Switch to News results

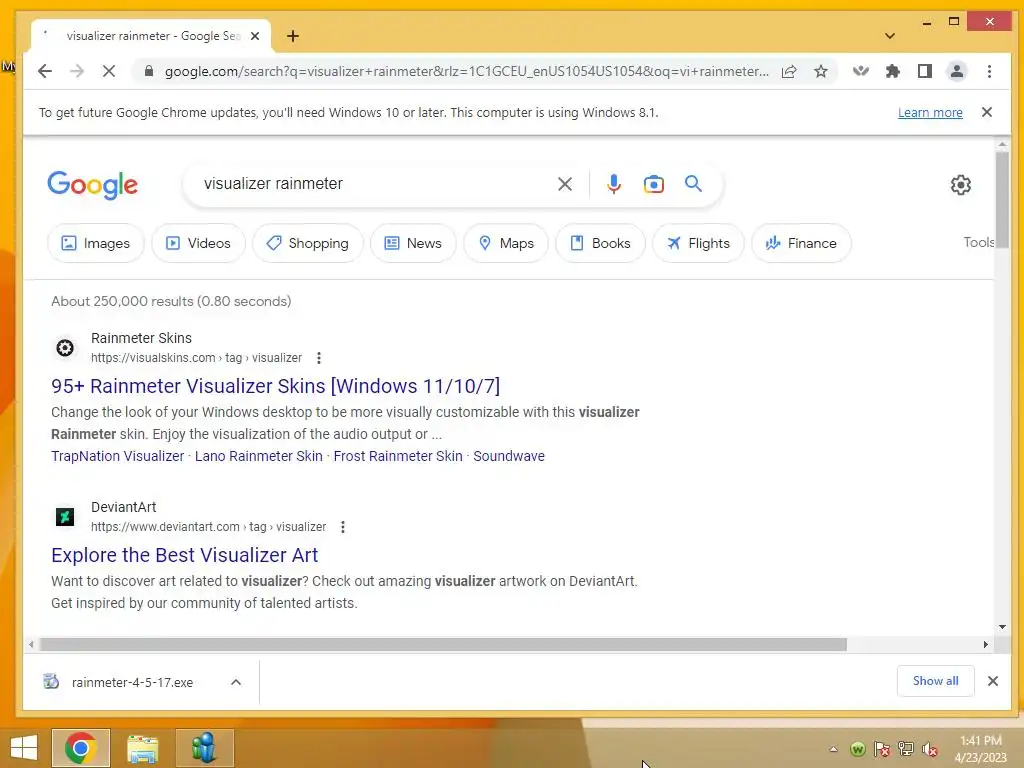413,243
